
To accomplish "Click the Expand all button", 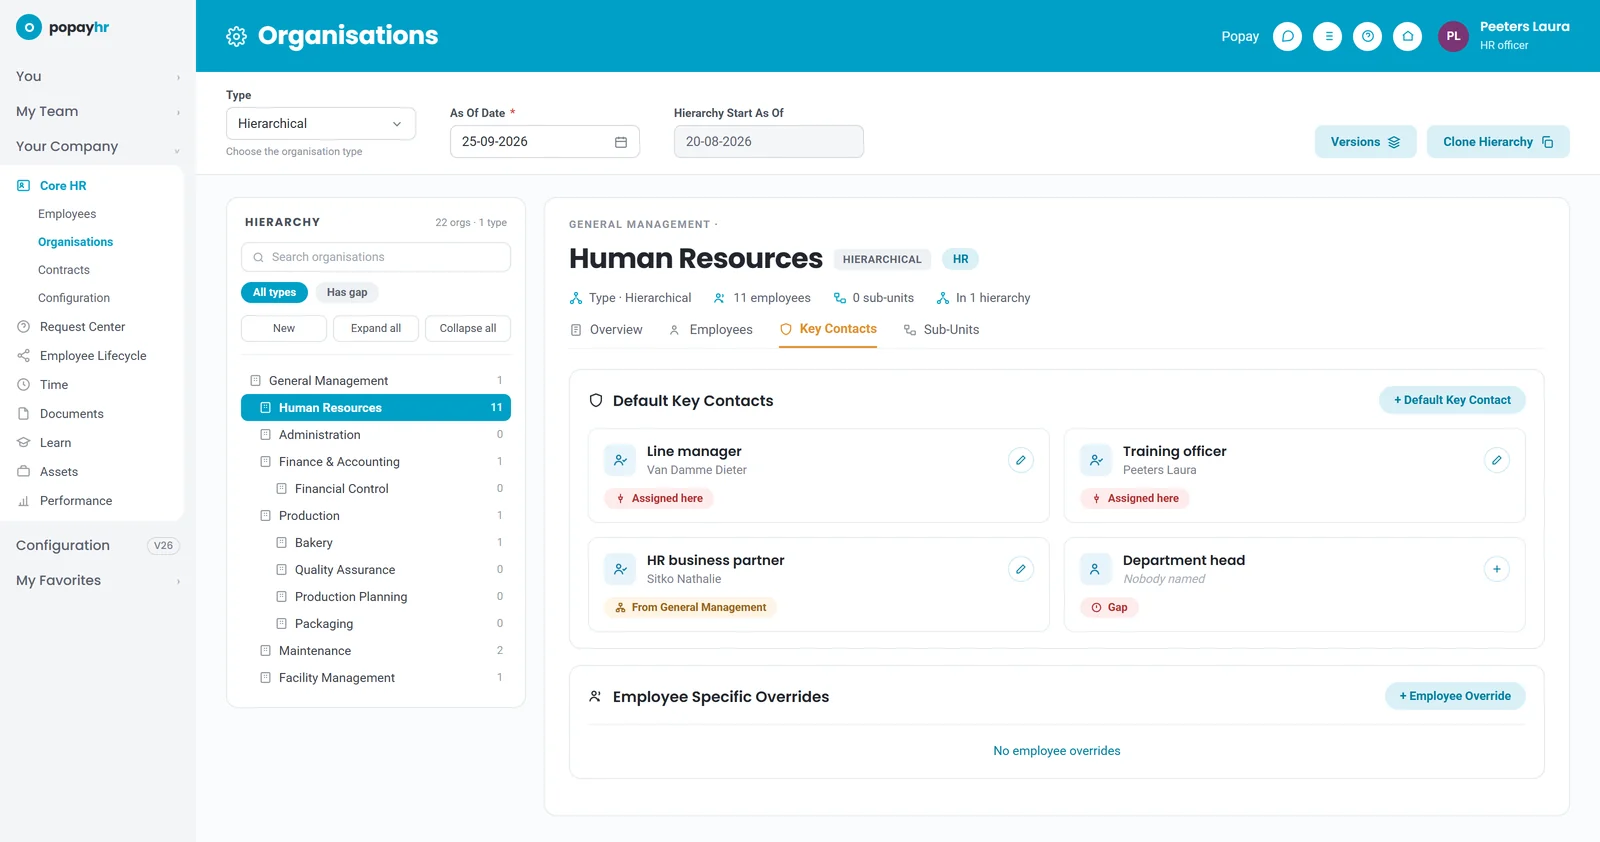I will 376,328.
